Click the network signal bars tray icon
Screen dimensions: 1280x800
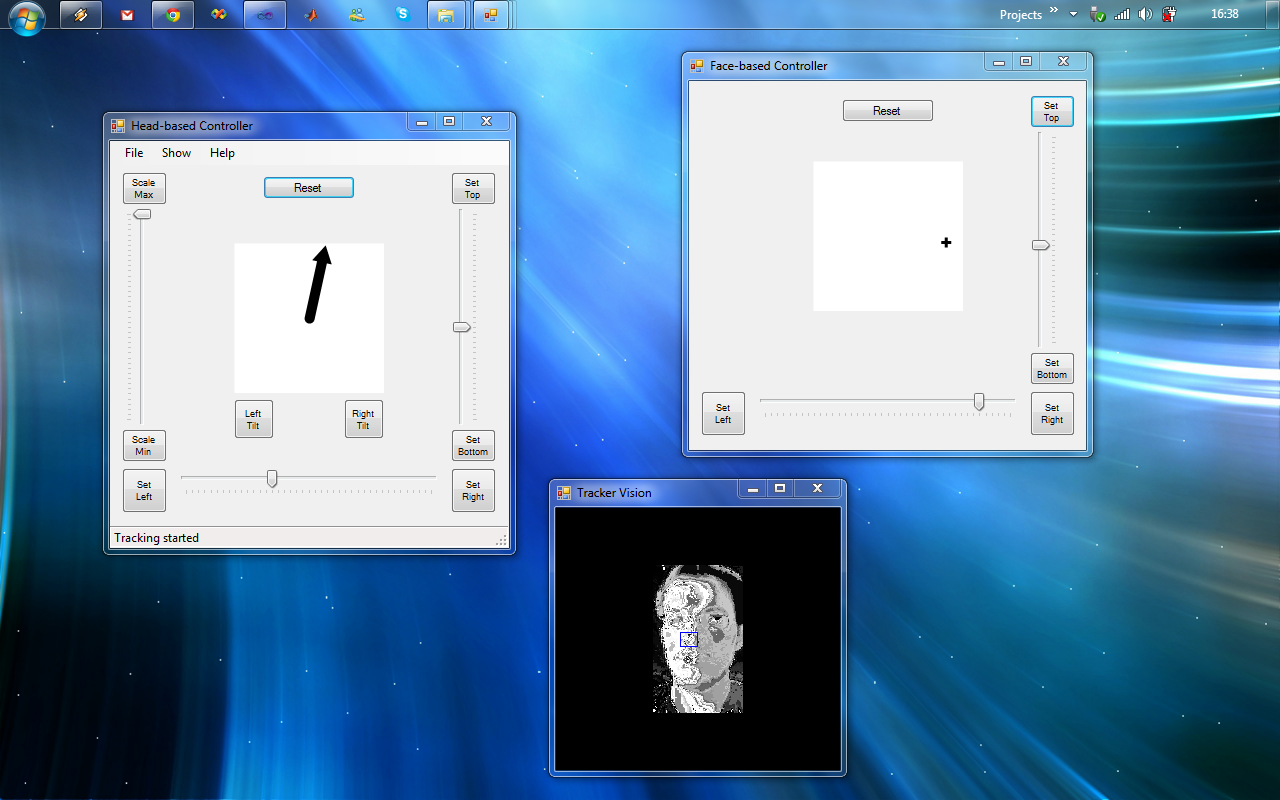point(1122,14)
